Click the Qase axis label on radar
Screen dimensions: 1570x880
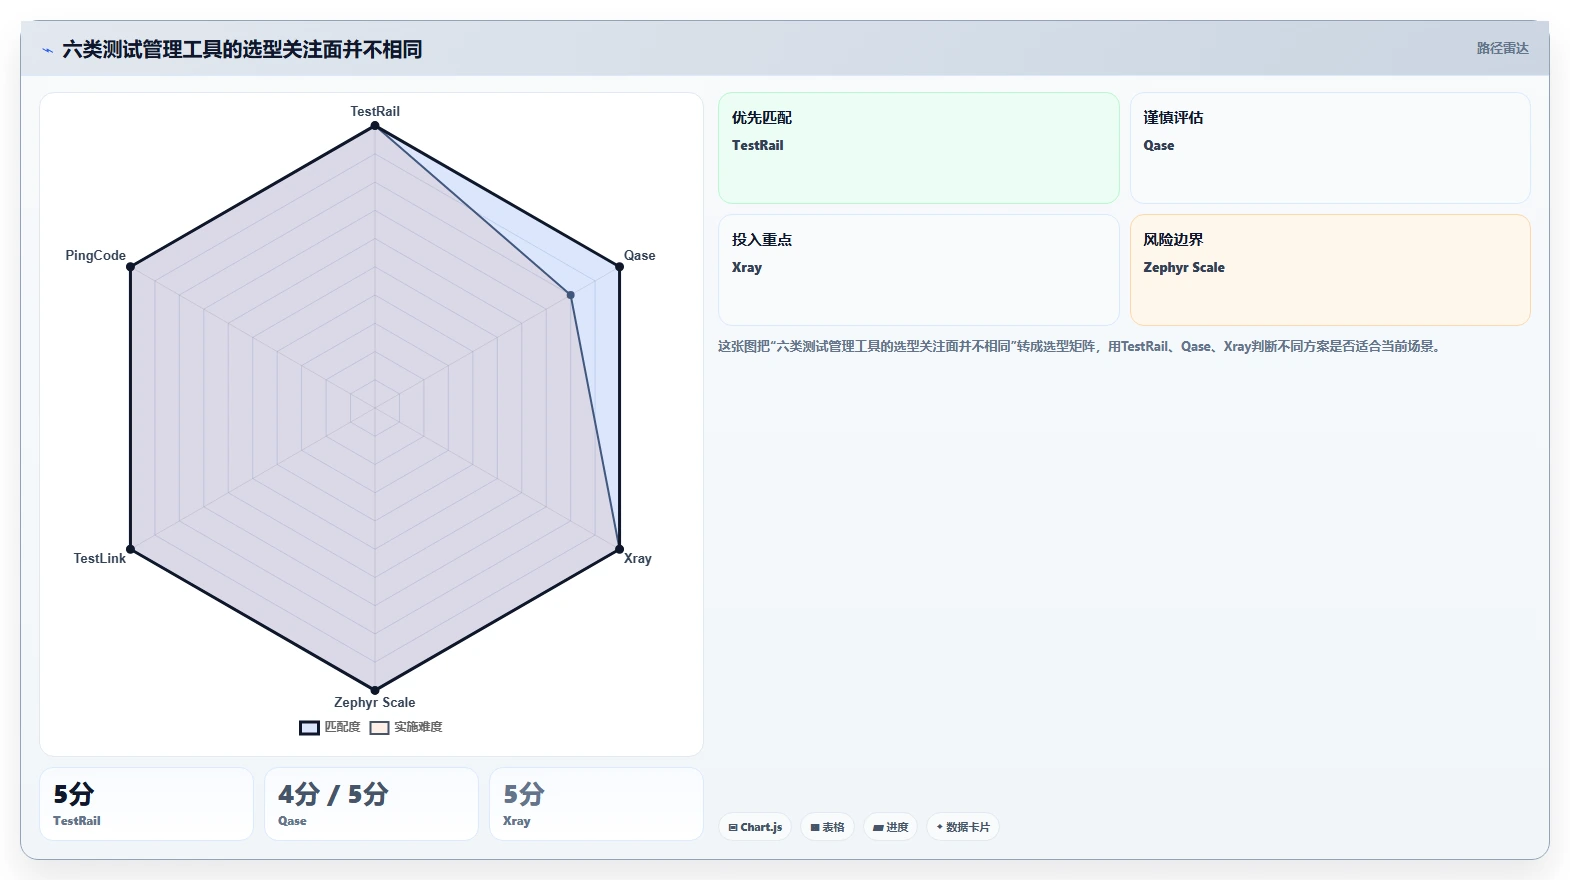tap(640, 255)
